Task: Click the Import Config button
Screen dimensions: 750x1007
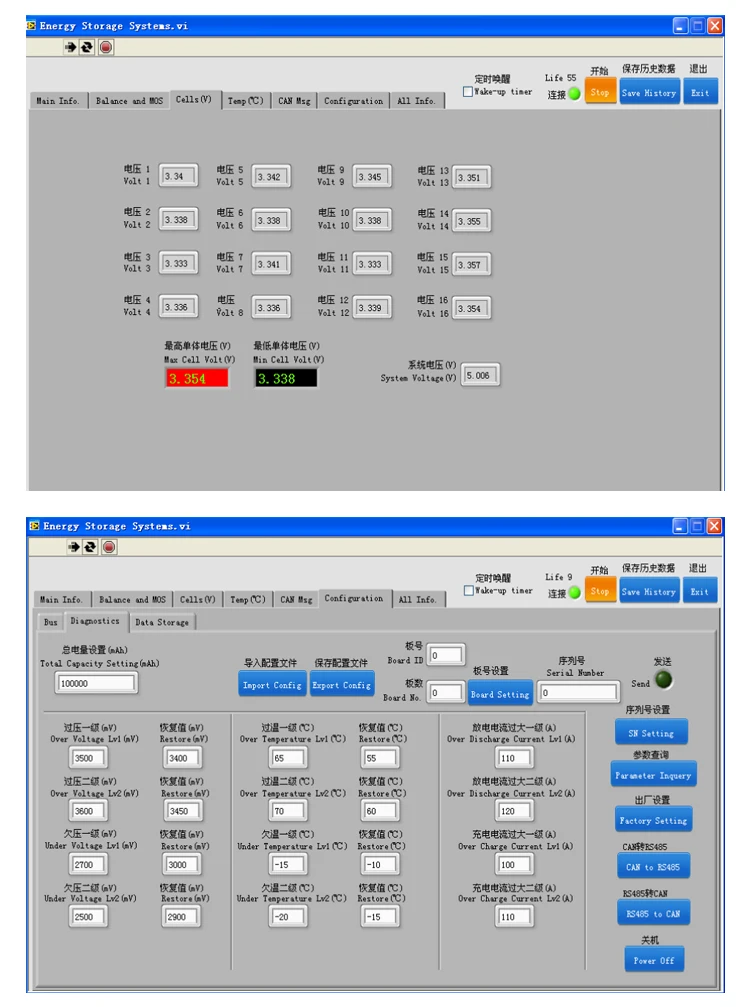Action: point(272,685)
